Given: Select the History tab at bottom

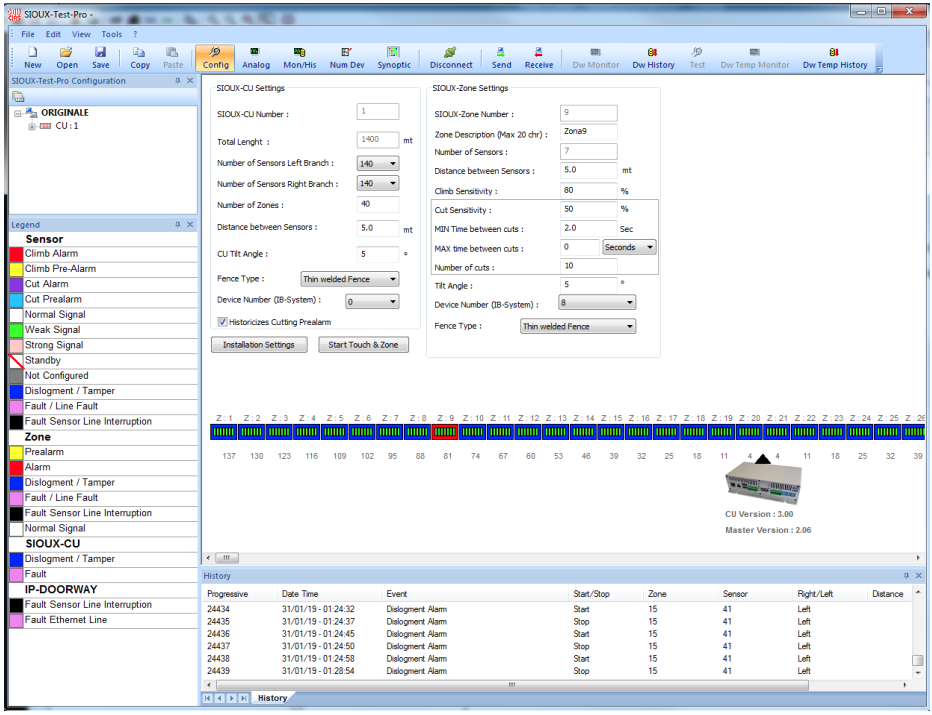Looking at the screenshot, I should (272, 698).
